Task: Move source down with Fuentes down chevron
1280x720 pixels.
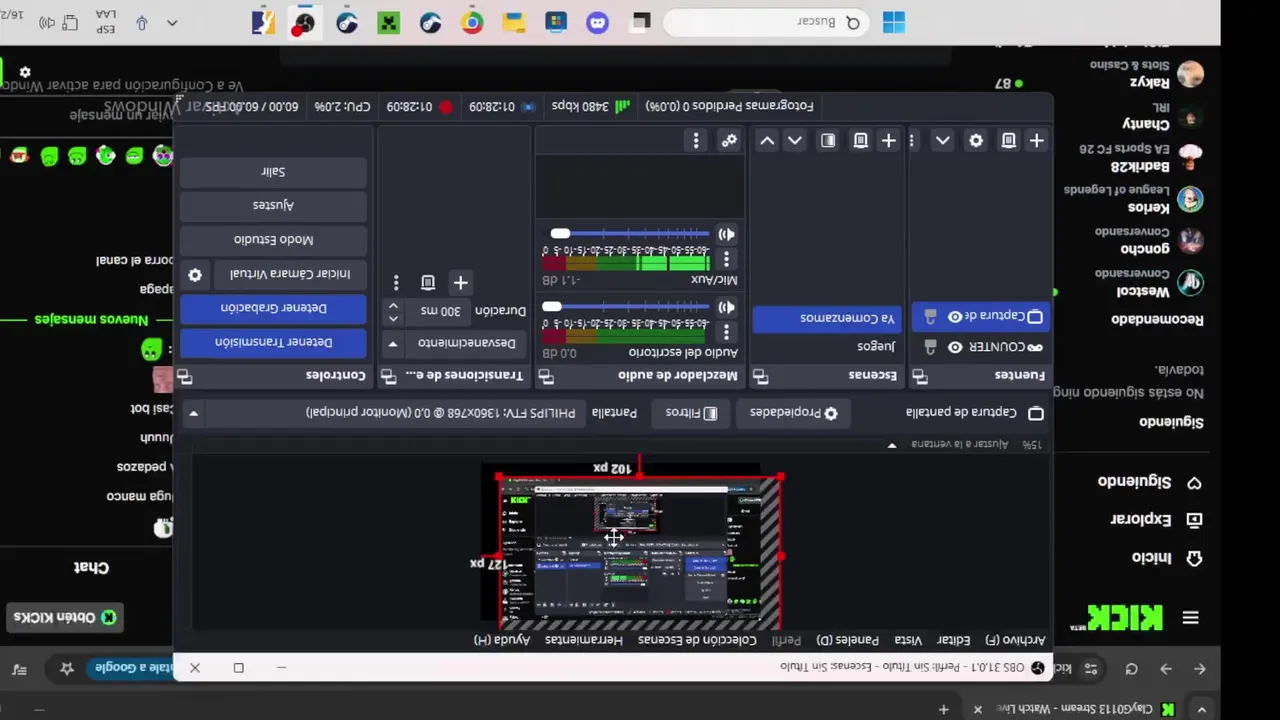Action: pyautogui.click(x=942, y=141)
